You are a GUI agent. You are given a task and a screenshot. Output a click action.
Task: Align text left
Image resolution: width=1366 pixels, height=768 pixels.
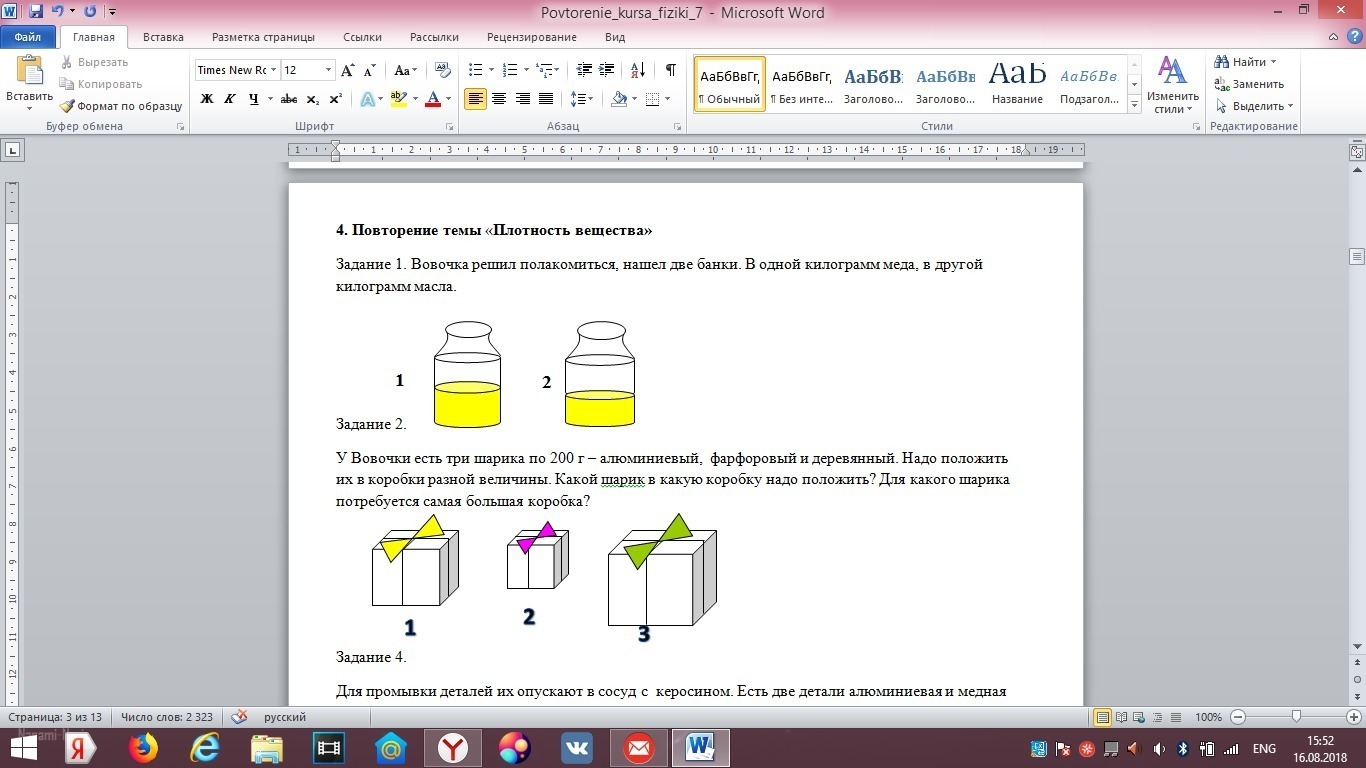tap(475, 99)
